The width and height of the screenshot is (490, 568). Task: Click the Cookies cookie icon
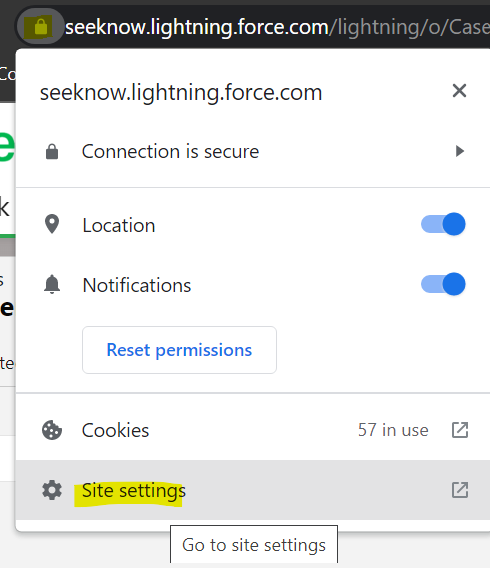52,430
